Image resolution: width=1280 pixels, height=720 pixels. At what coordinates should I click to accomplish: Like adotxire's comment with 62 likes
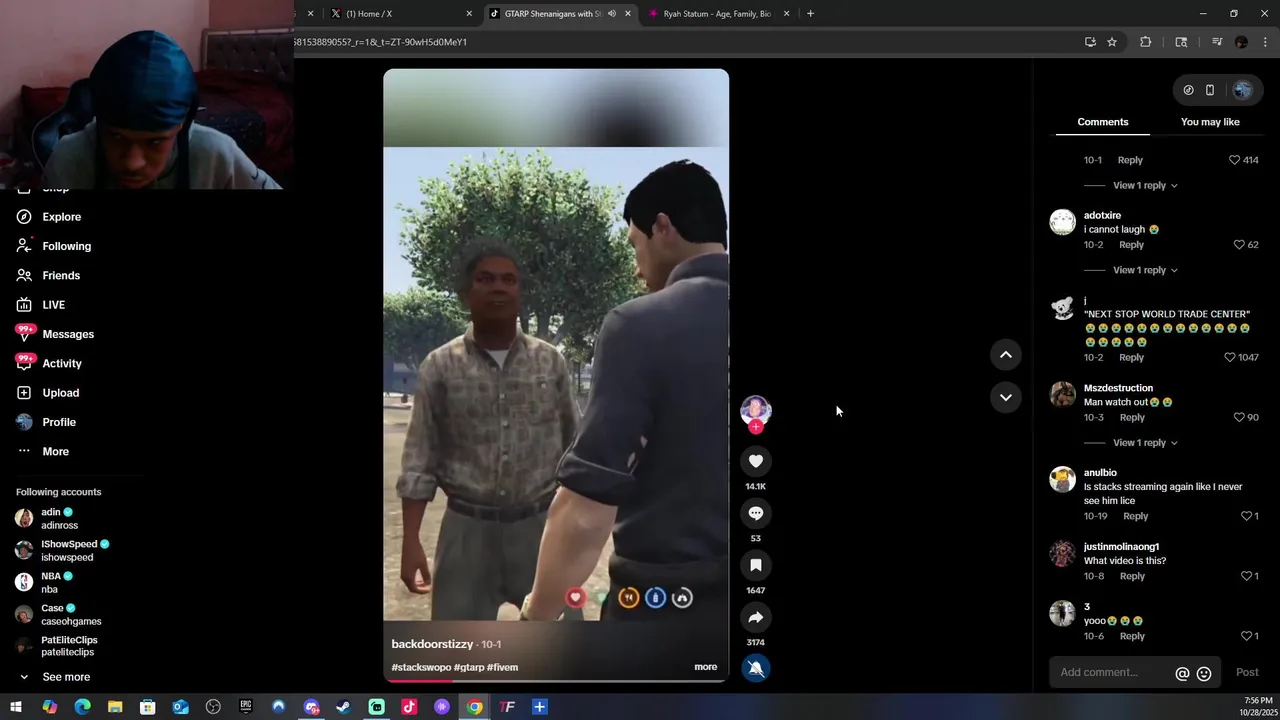(1239, 245)
